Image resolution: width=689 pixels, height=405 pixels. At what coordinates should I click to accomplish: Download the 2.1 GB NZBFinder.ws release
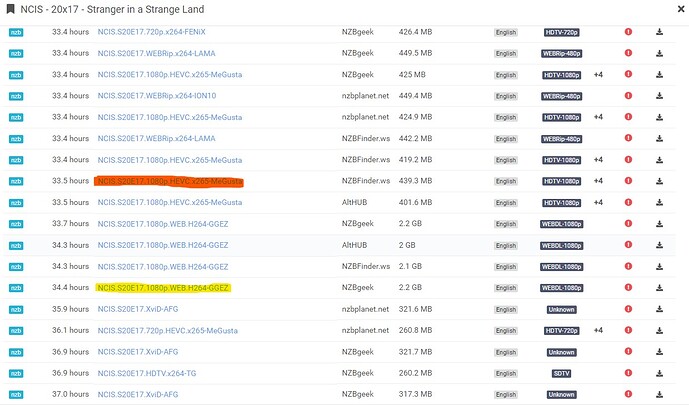(x=660, y=267)
